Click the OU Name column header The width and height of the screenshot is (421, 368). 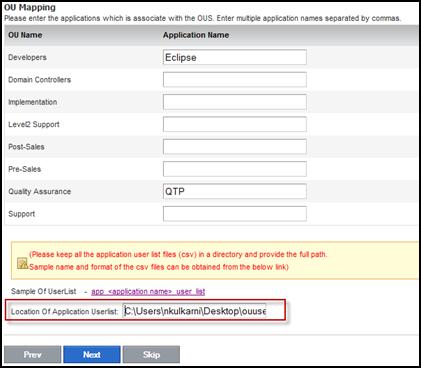click(25, 35)
